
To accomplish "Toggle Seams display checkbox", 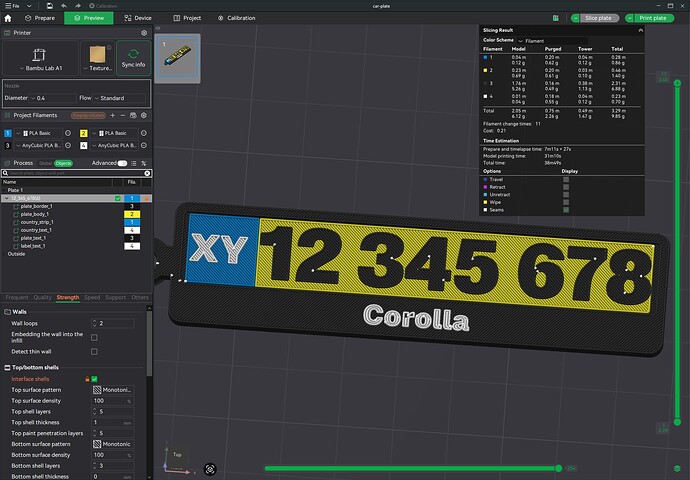I will pos(566,210).
